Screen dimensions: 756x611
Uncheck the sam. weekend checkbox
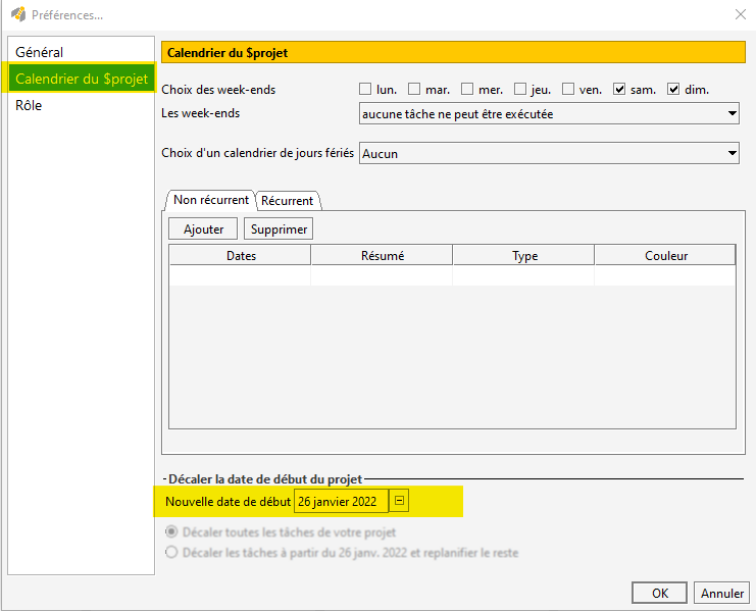coord(620,90)
